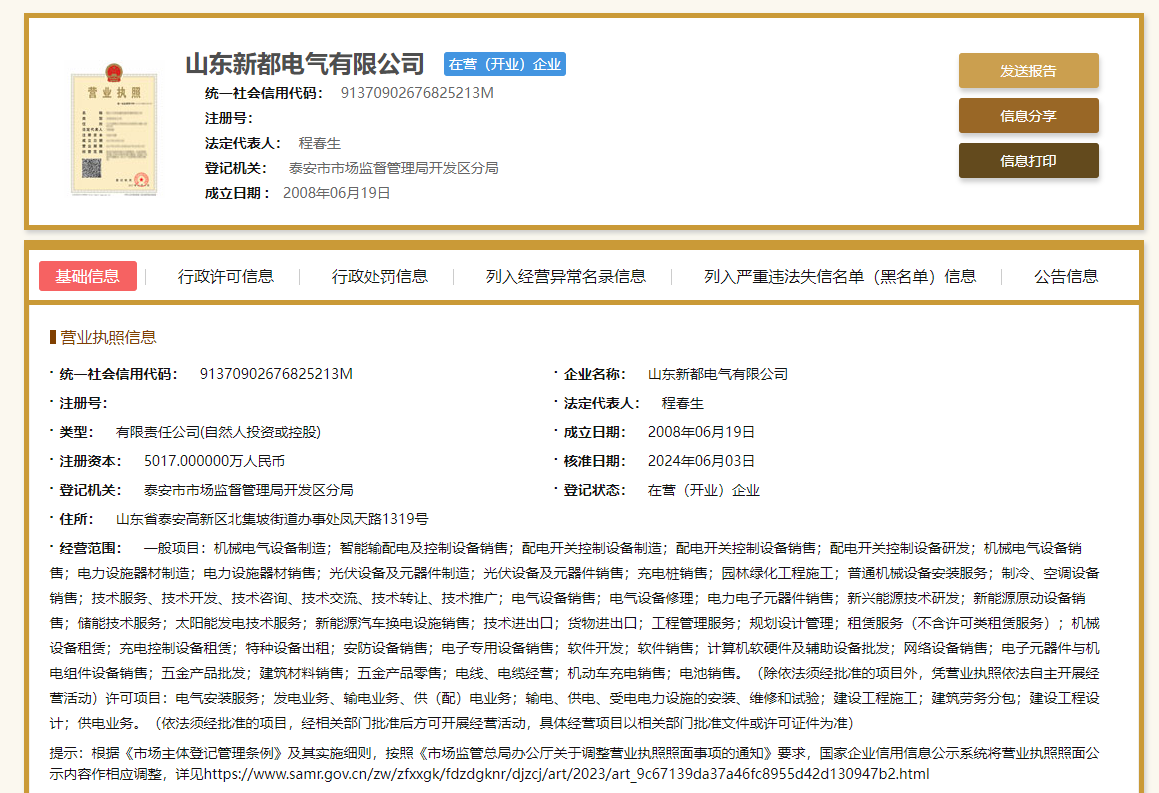Open the samr.gov.cn notice URL
This screenshot has height=793, width=1159.
[566, 774]
